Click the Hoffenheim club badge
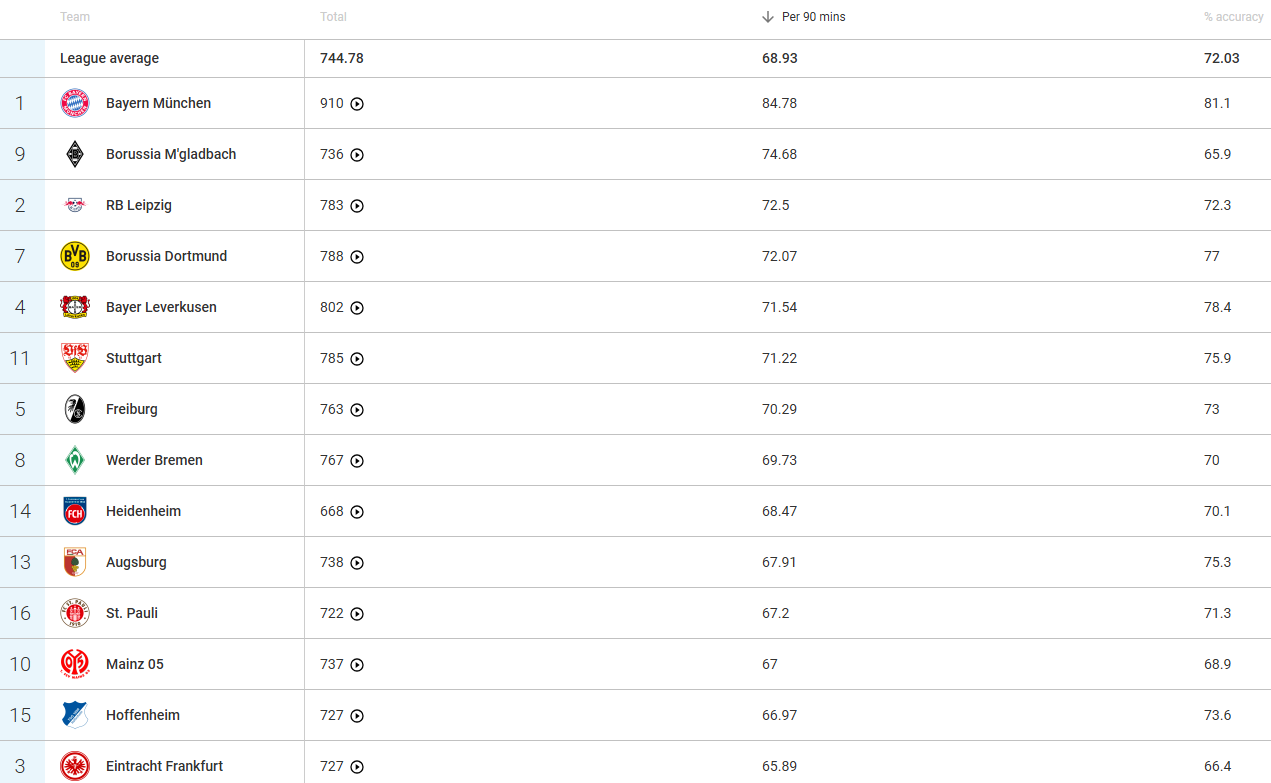The image size is (1271, 783). tap(75, 715)
